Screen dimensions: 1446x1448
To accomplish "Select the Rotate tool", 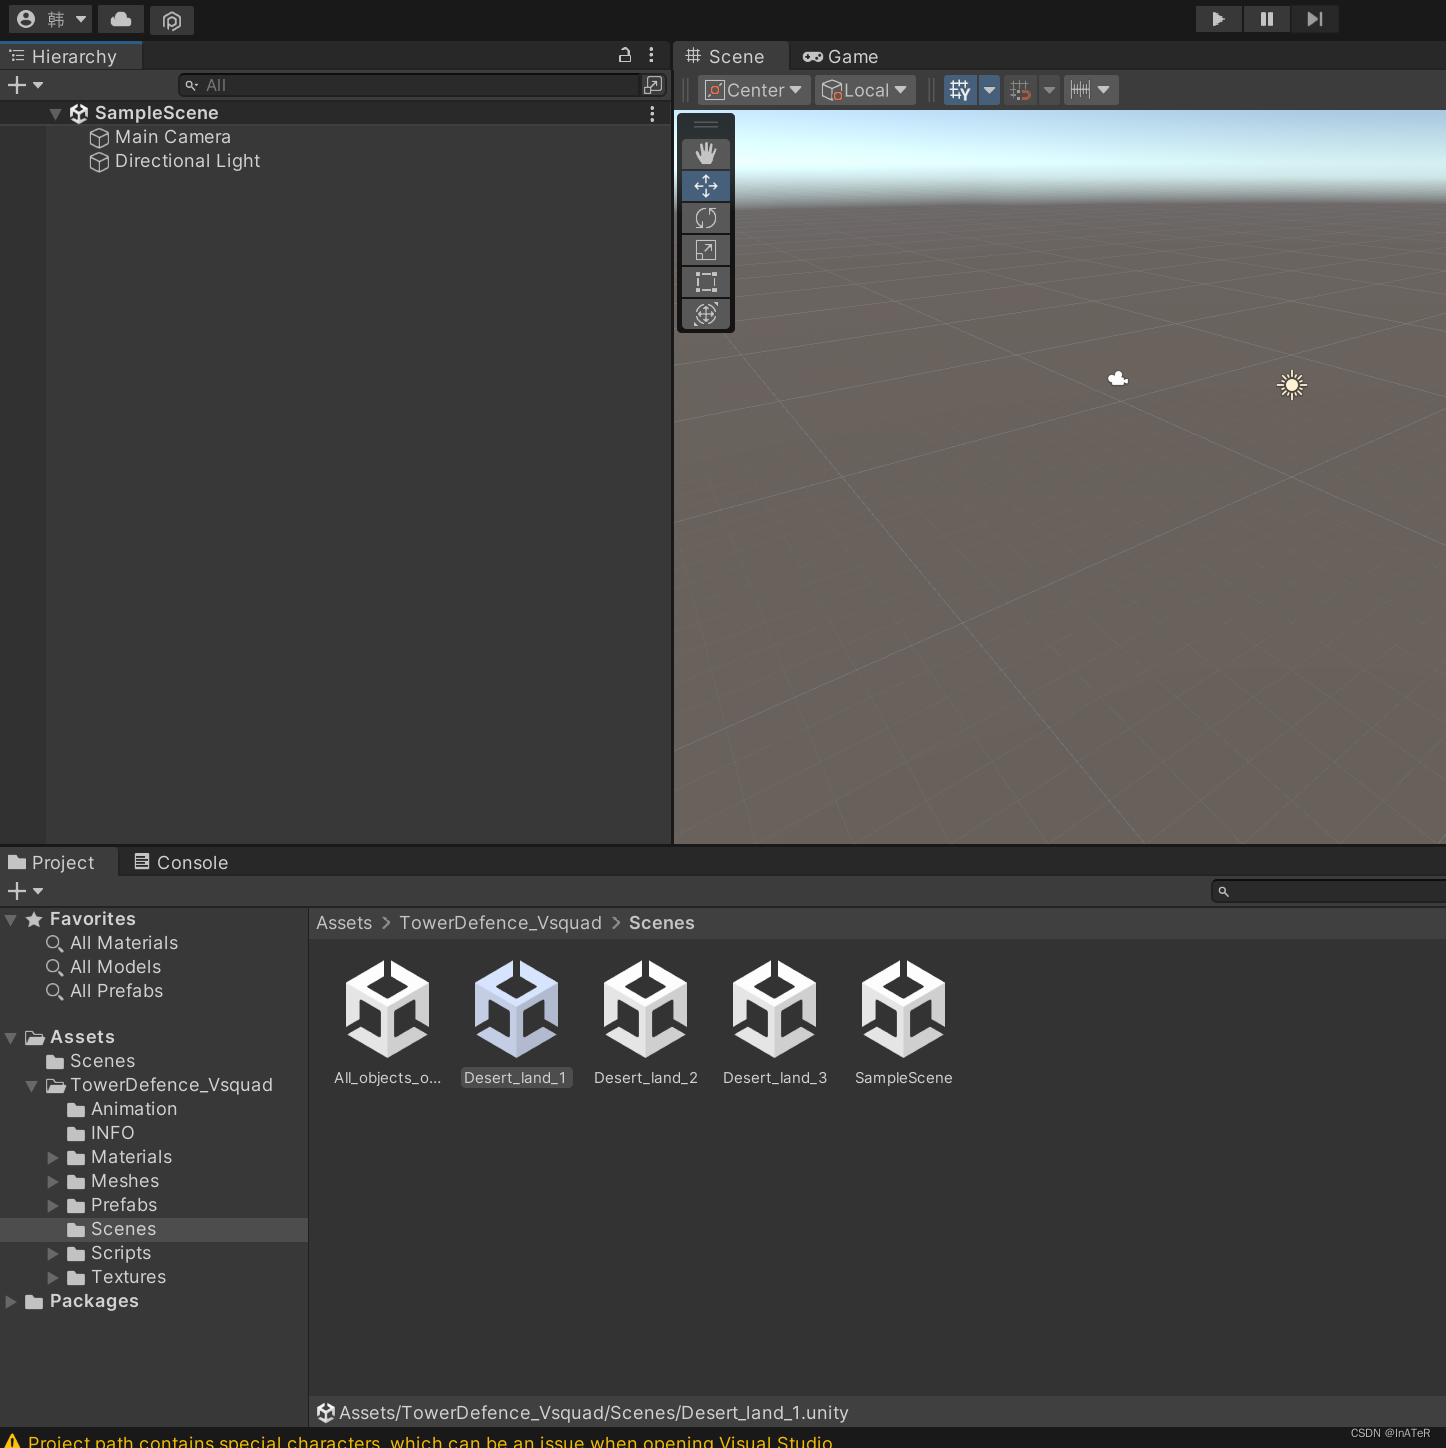I will (x=706, y=217).
